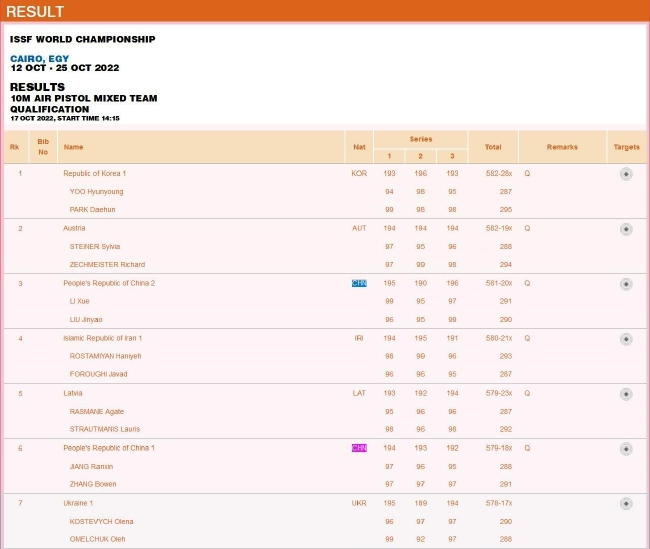The height and width of the screenshot is (549, 650).
Task: Select team Islamic Republic of Iran 1
Action: click(x=102, y=338)
